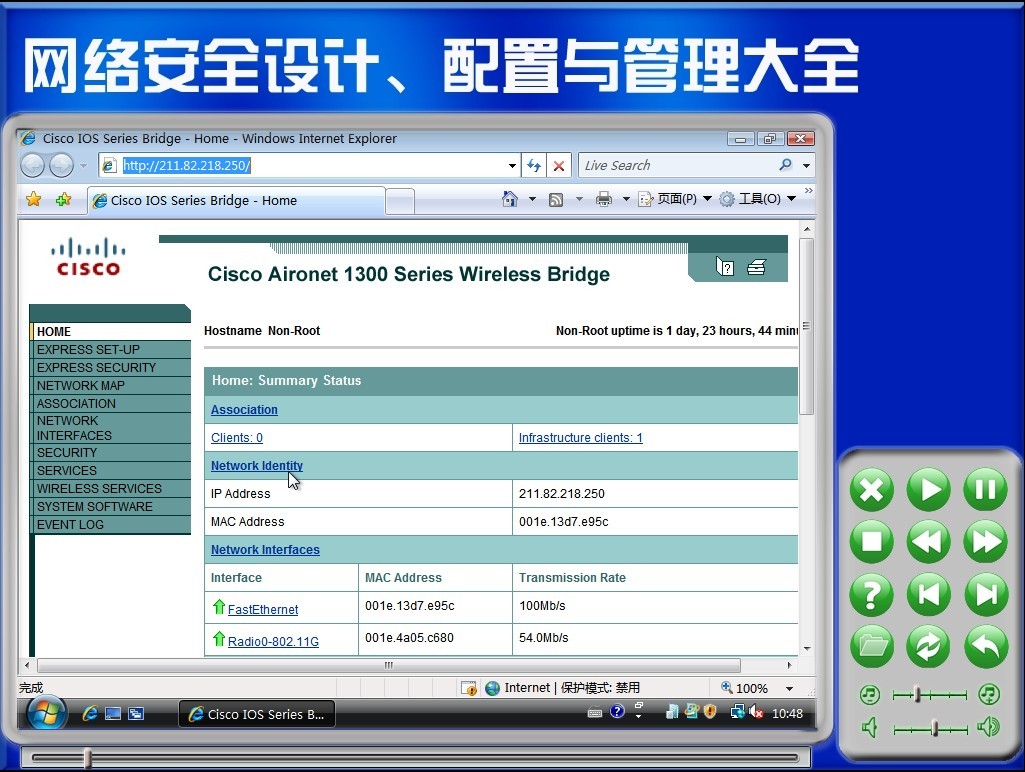Open the Radio0-802.11G interface link

tap(273, 641)
